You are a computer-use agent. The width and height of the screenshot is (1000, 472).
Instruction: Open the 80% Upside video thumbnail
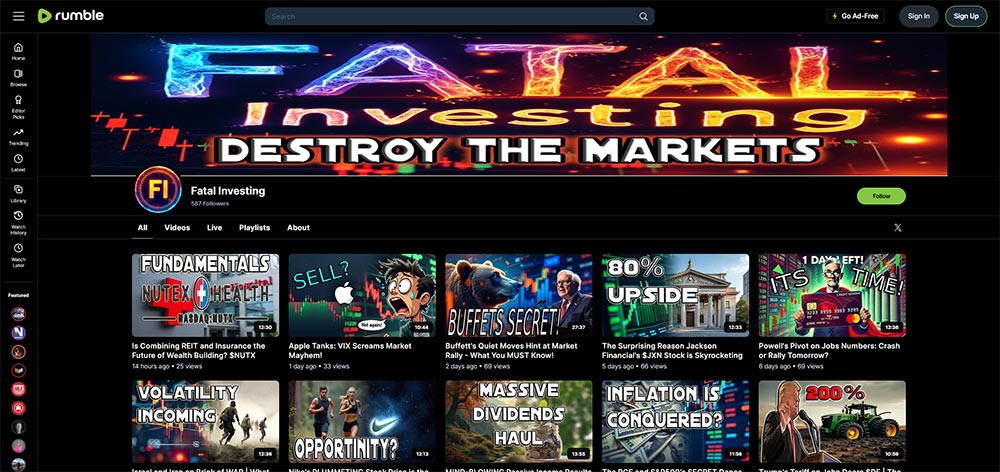[x=675, y=295]
